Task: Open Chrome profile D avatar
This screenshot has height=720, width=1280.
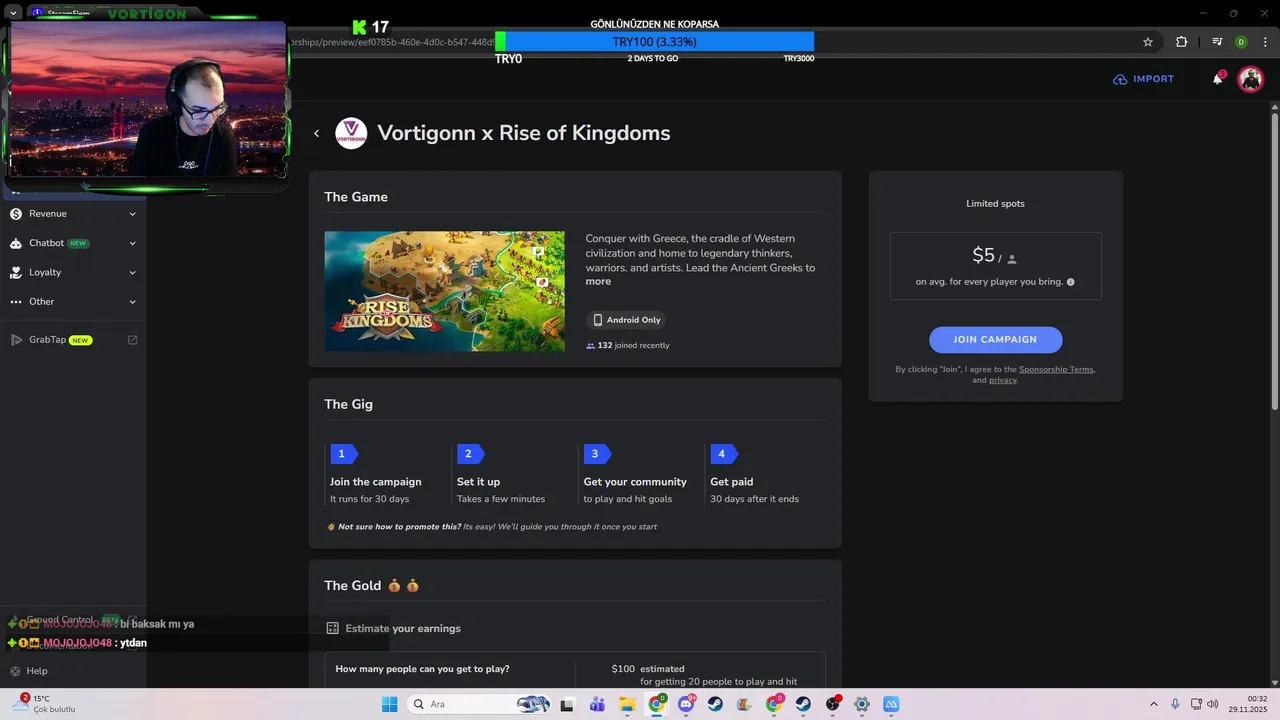Action: (1241, 42)
